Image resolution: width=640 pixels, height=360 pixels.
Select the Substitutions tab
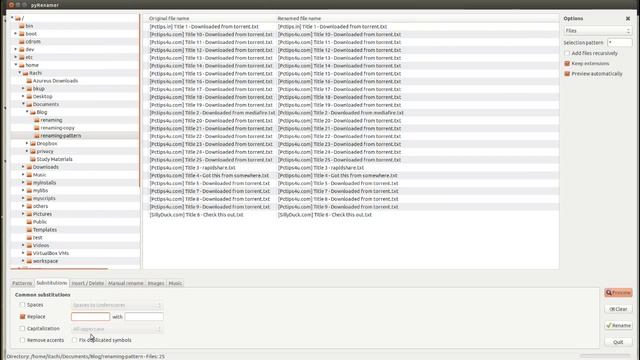pyautogui.click(x=51, y=283)
